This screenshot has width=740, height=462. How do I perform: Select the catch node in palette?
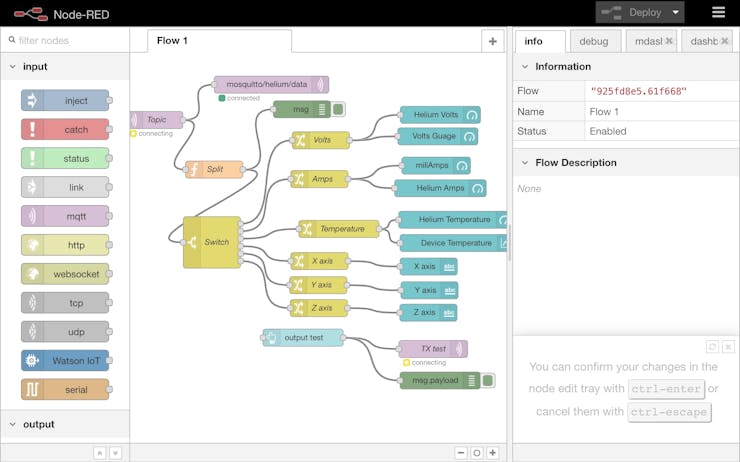(x=65, y=129)
